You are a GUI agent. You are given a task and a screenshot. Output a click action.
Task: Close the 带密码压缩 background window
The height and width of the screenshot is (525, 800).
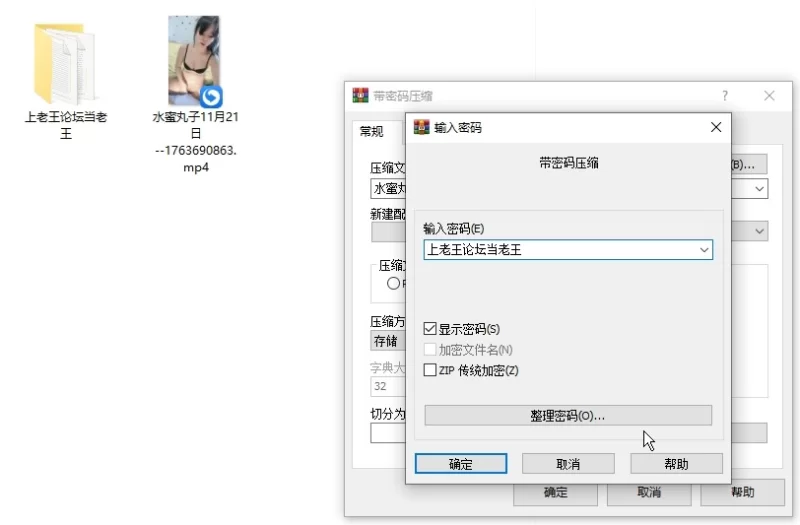tap(769, 95)
